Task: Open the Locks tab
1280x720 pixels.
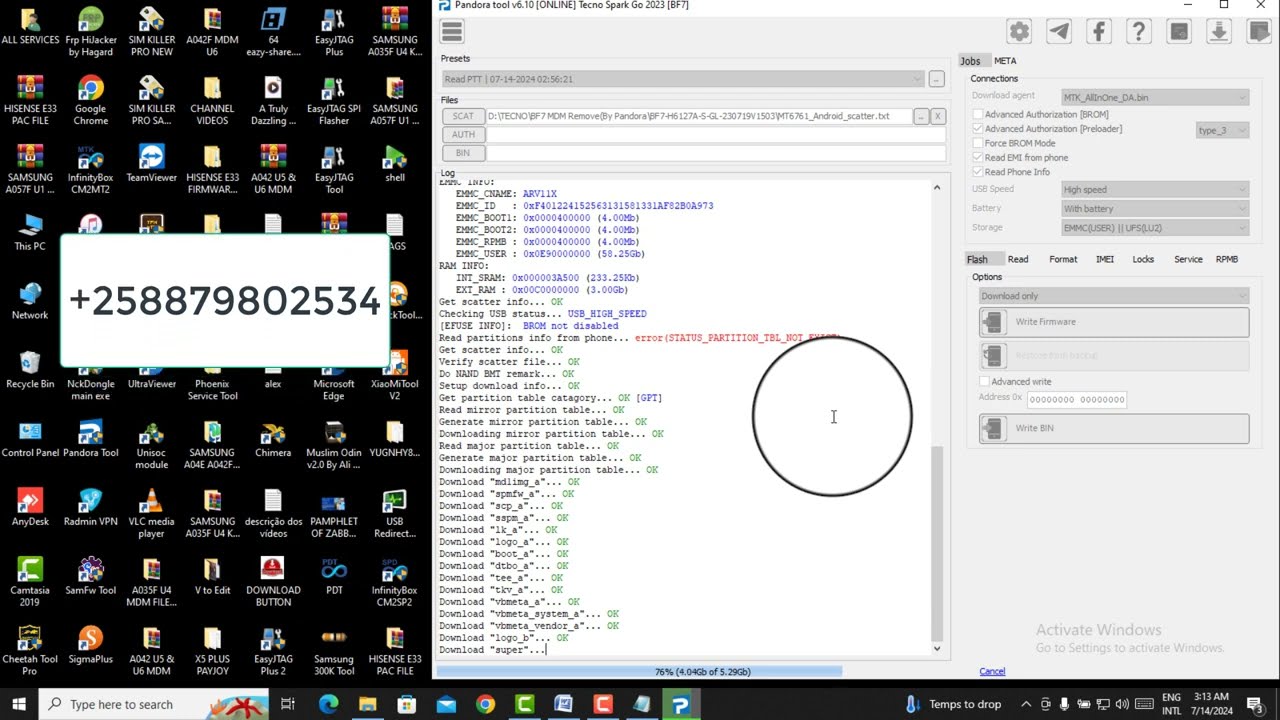Action: point(1143,259)
